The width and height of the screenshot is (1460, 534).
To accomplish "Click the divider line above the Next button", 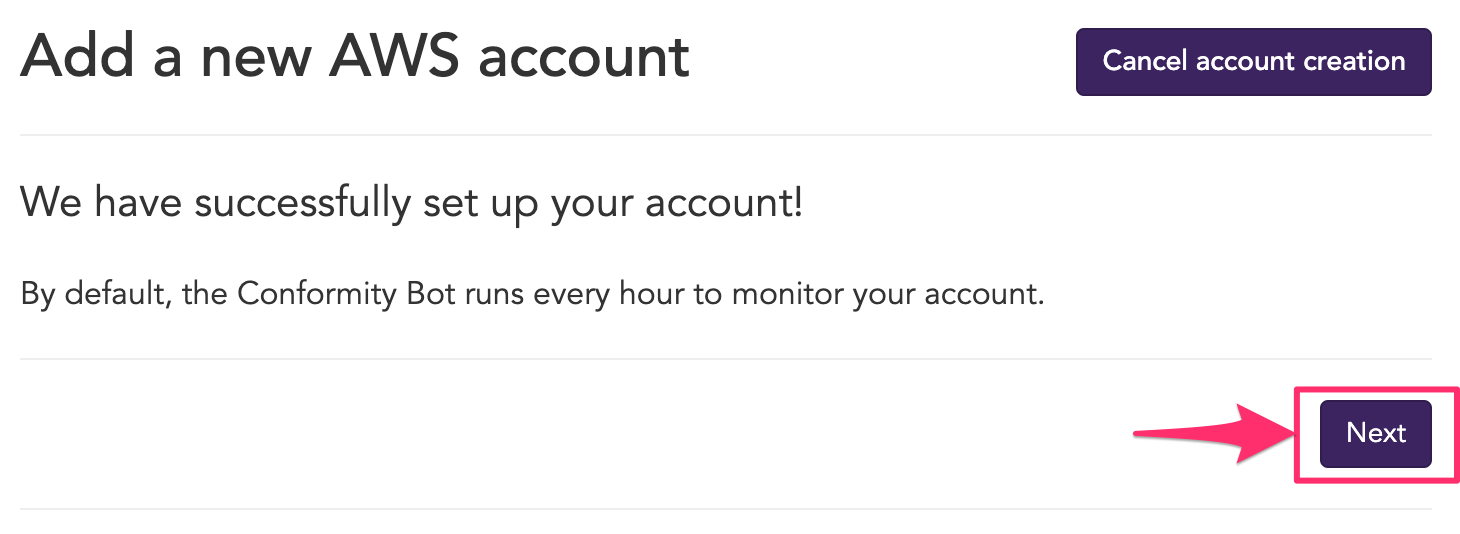I will point(725,358).
